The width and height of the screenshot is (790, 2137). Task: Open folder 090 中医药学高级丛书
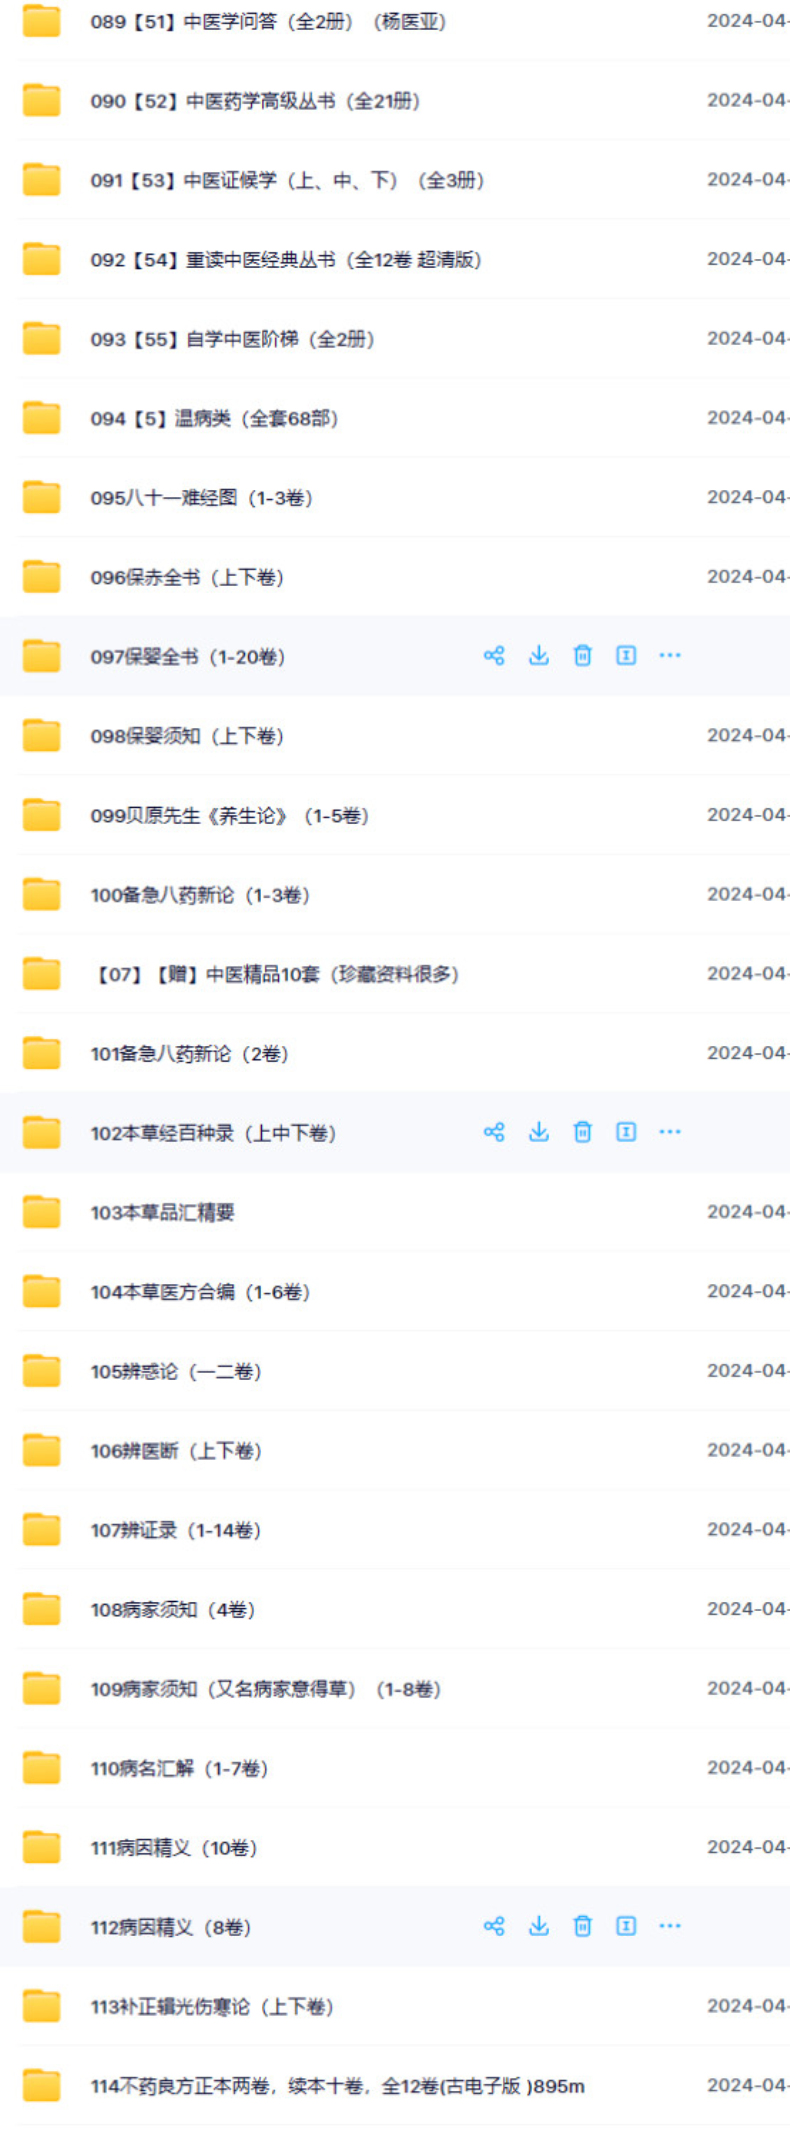[255, 101]
